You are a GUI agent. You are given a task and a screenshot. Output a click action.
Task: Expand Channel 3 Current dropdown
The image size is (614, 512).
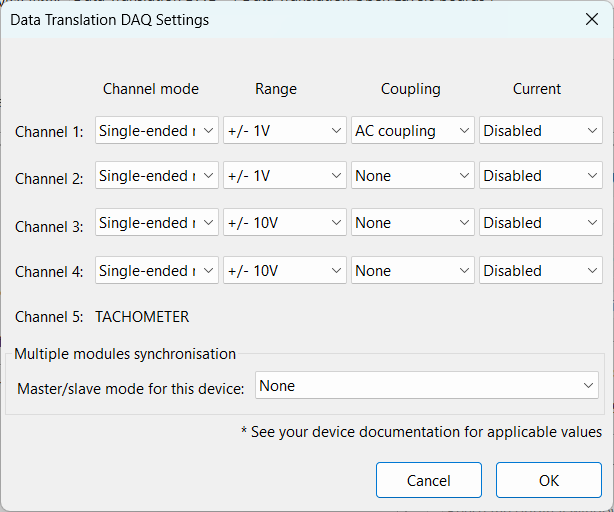pyautogui.click(x=540, y=223)
